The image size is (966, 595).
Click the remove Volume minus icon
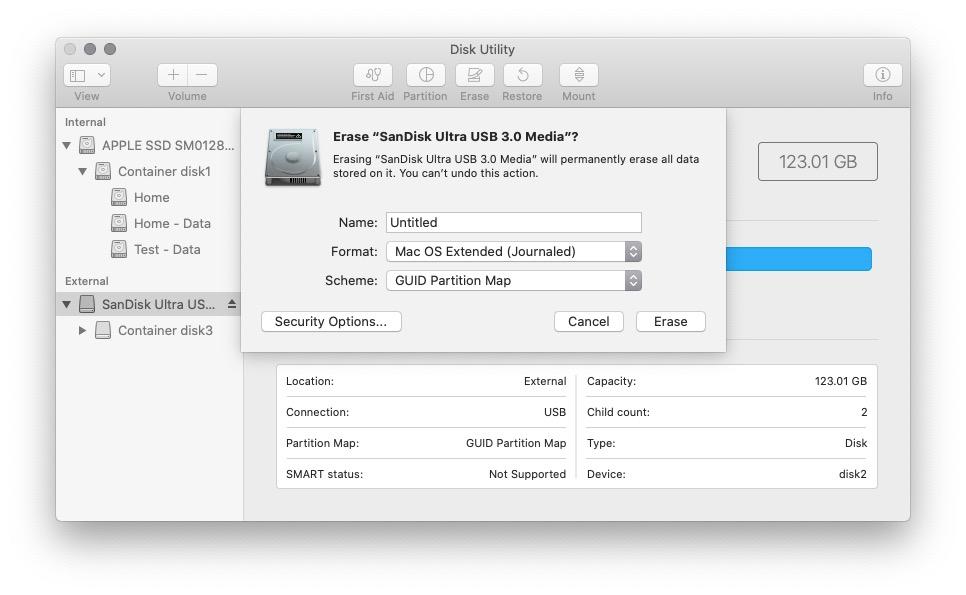click(x=201, y=74)
